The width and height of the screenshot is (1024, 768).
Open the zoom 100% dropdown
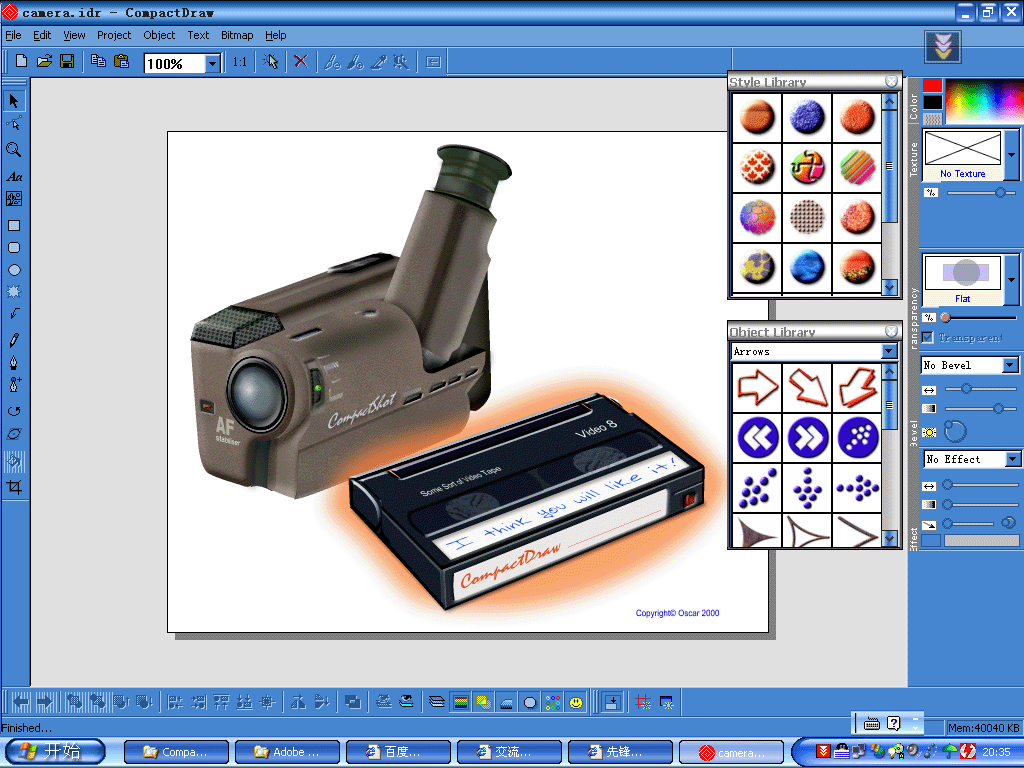click(x=212, y=63)
